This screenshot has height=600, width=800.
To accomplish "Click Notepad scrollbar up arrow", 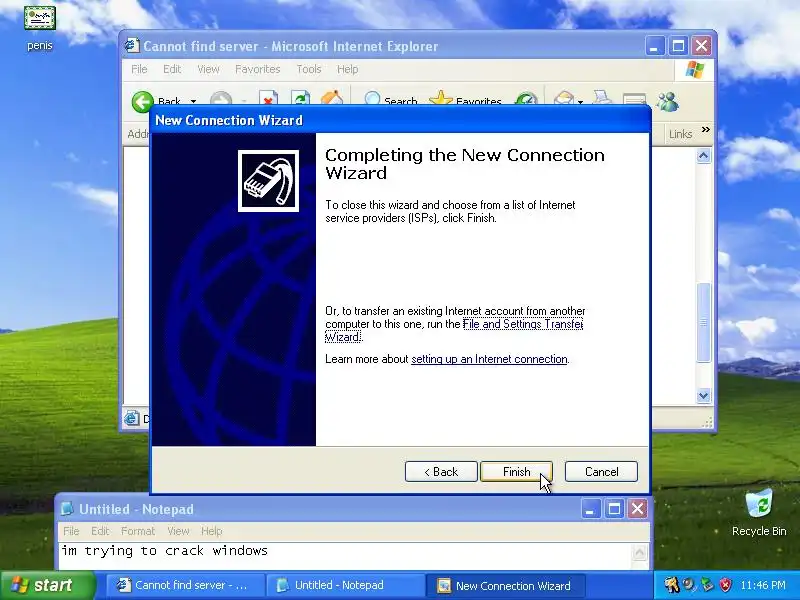I will pyautogui.click(x=639, y=552).
